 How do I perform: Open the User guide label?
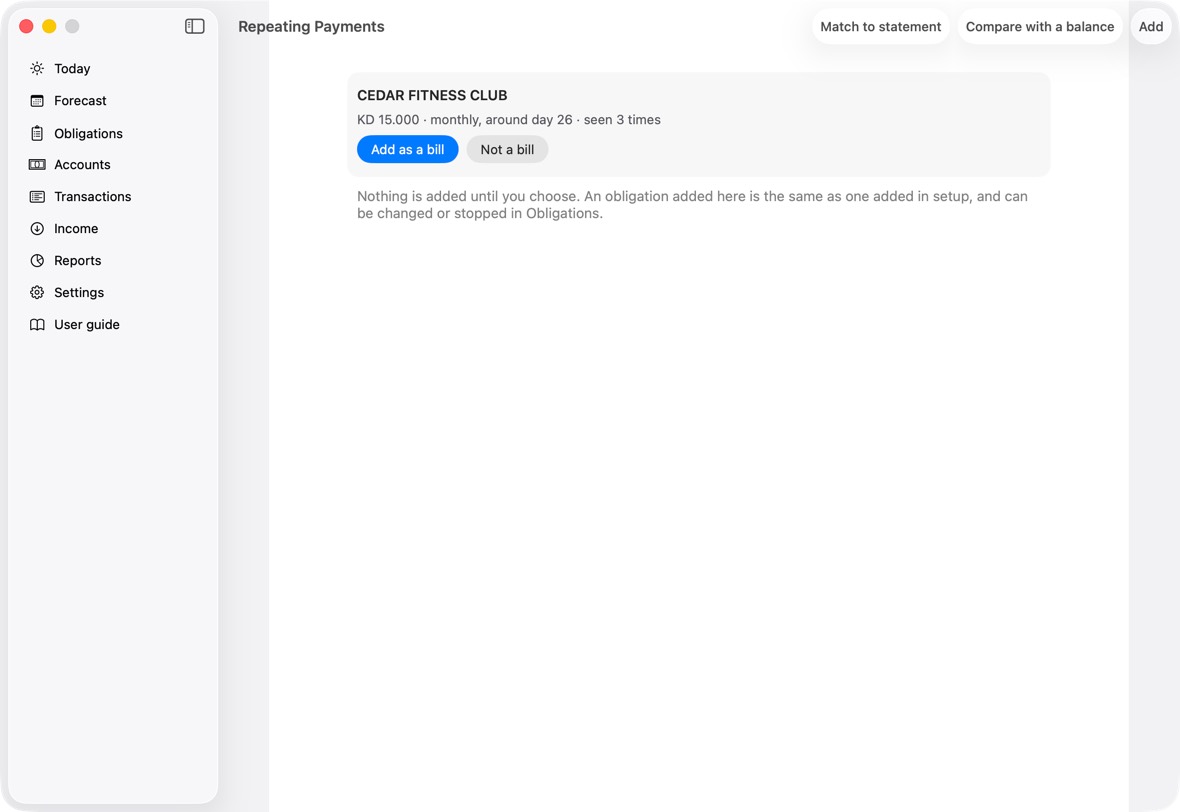point(87,324)
